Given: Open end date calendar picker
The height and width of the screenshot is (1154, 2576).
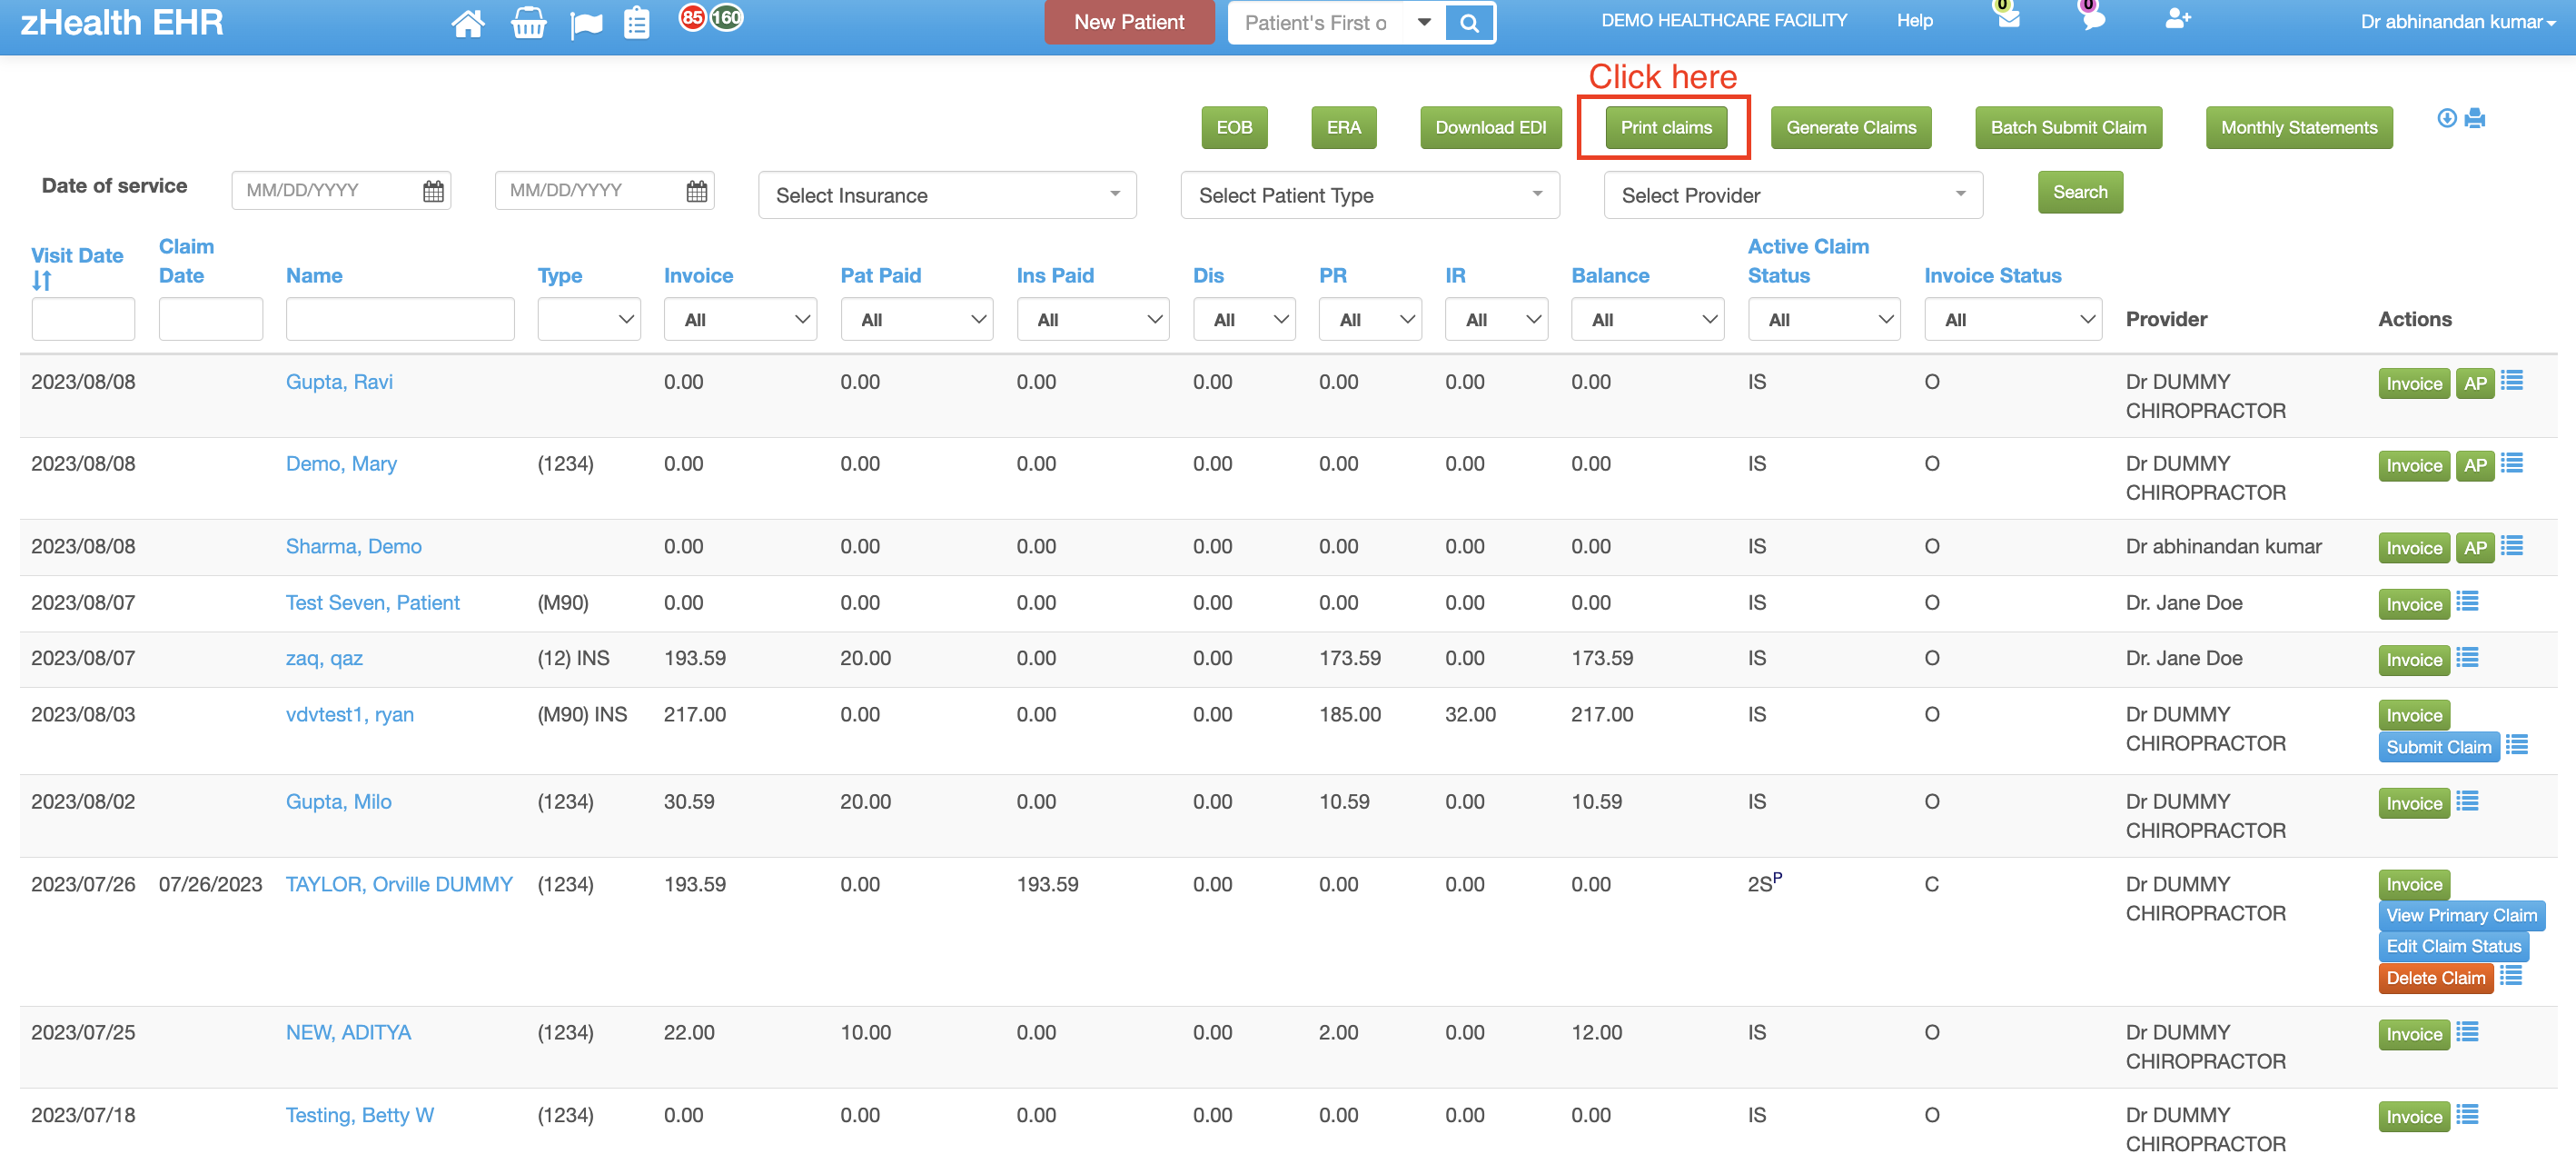Looking at the screenshot, I should pos(696,190).
